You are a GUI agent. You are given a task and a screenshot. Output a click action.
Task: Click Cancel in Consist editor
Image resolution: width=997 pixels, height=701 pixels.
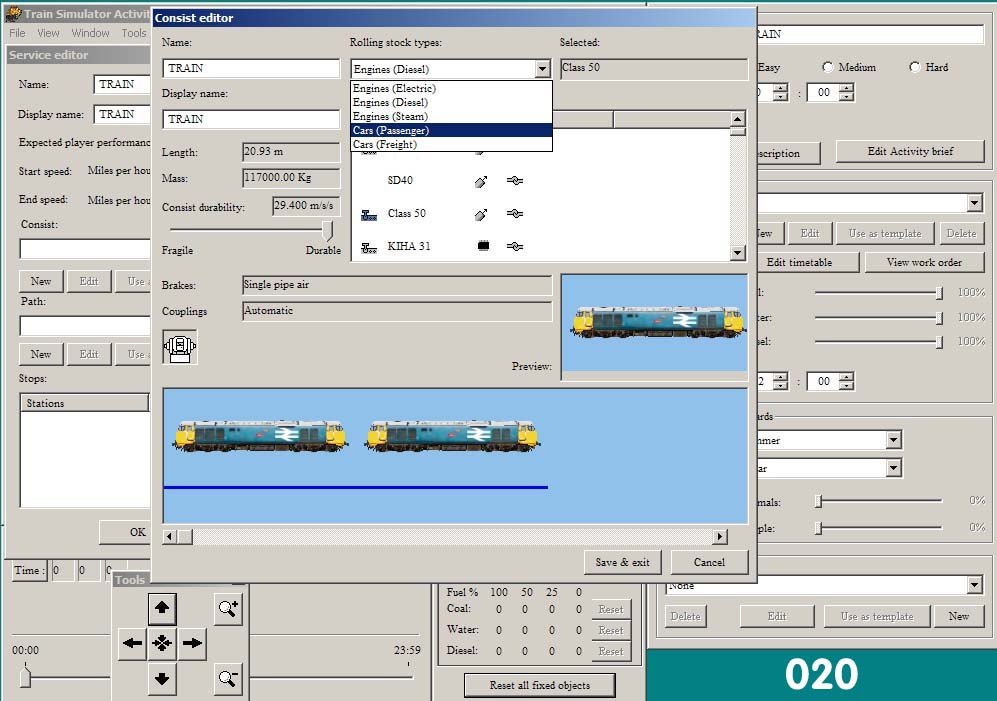pos(709,562)
